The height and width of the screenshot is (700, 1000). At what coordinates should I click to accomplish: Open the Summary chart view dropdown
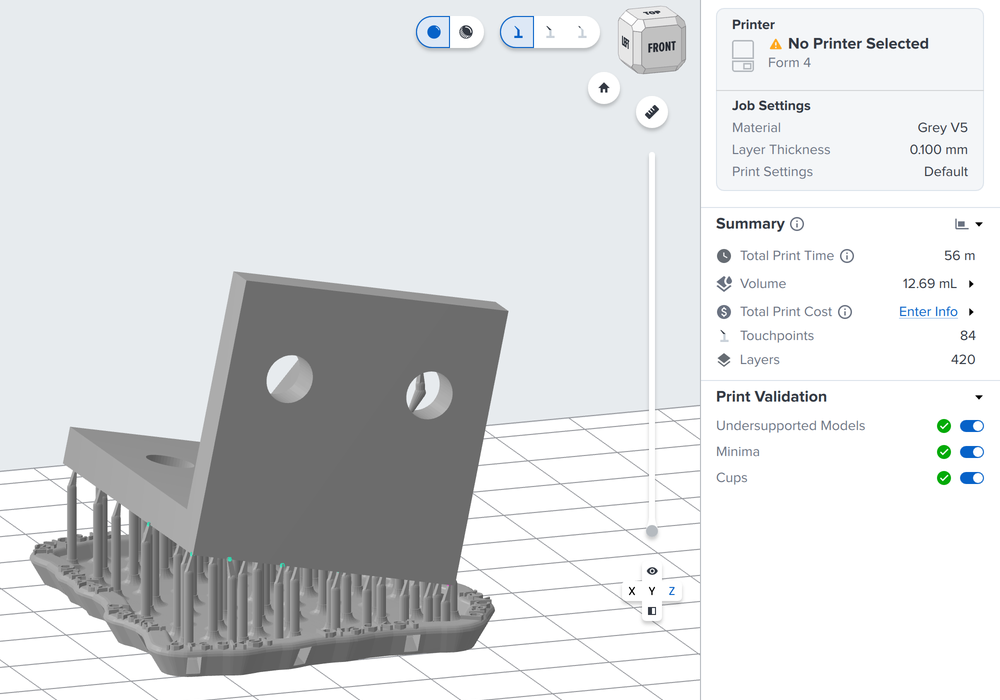pos(968,224)
